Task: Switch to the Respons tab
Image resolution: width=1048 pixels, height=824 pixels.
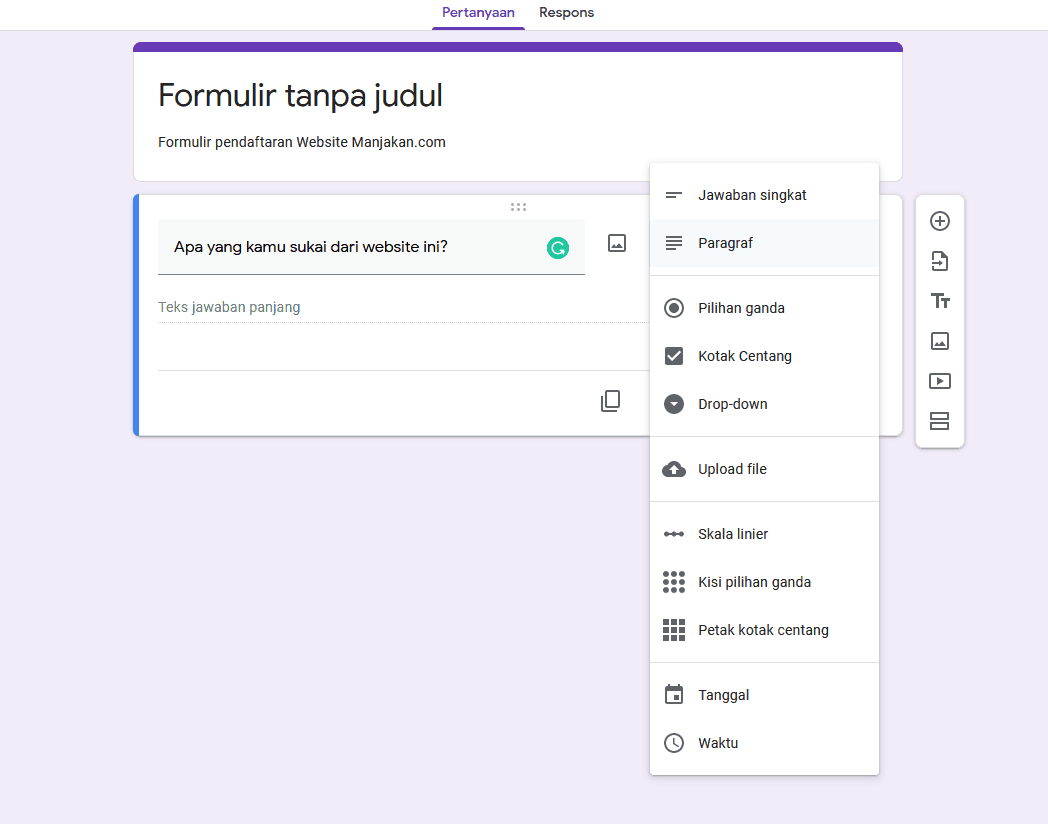Action: (x=566, y=13)
